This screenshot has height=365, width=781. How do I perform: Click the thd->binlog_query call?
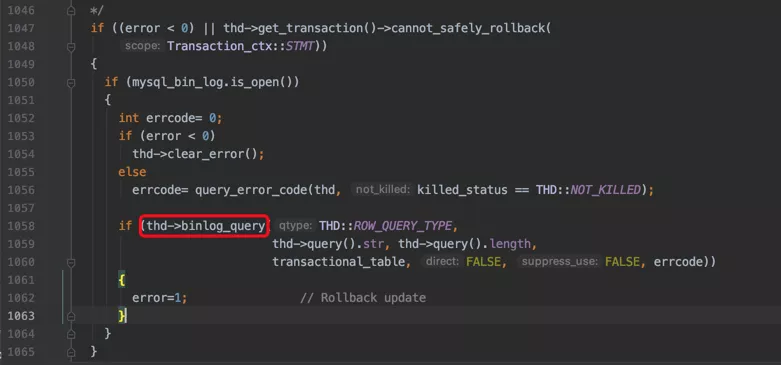click(x=206, y=226)
